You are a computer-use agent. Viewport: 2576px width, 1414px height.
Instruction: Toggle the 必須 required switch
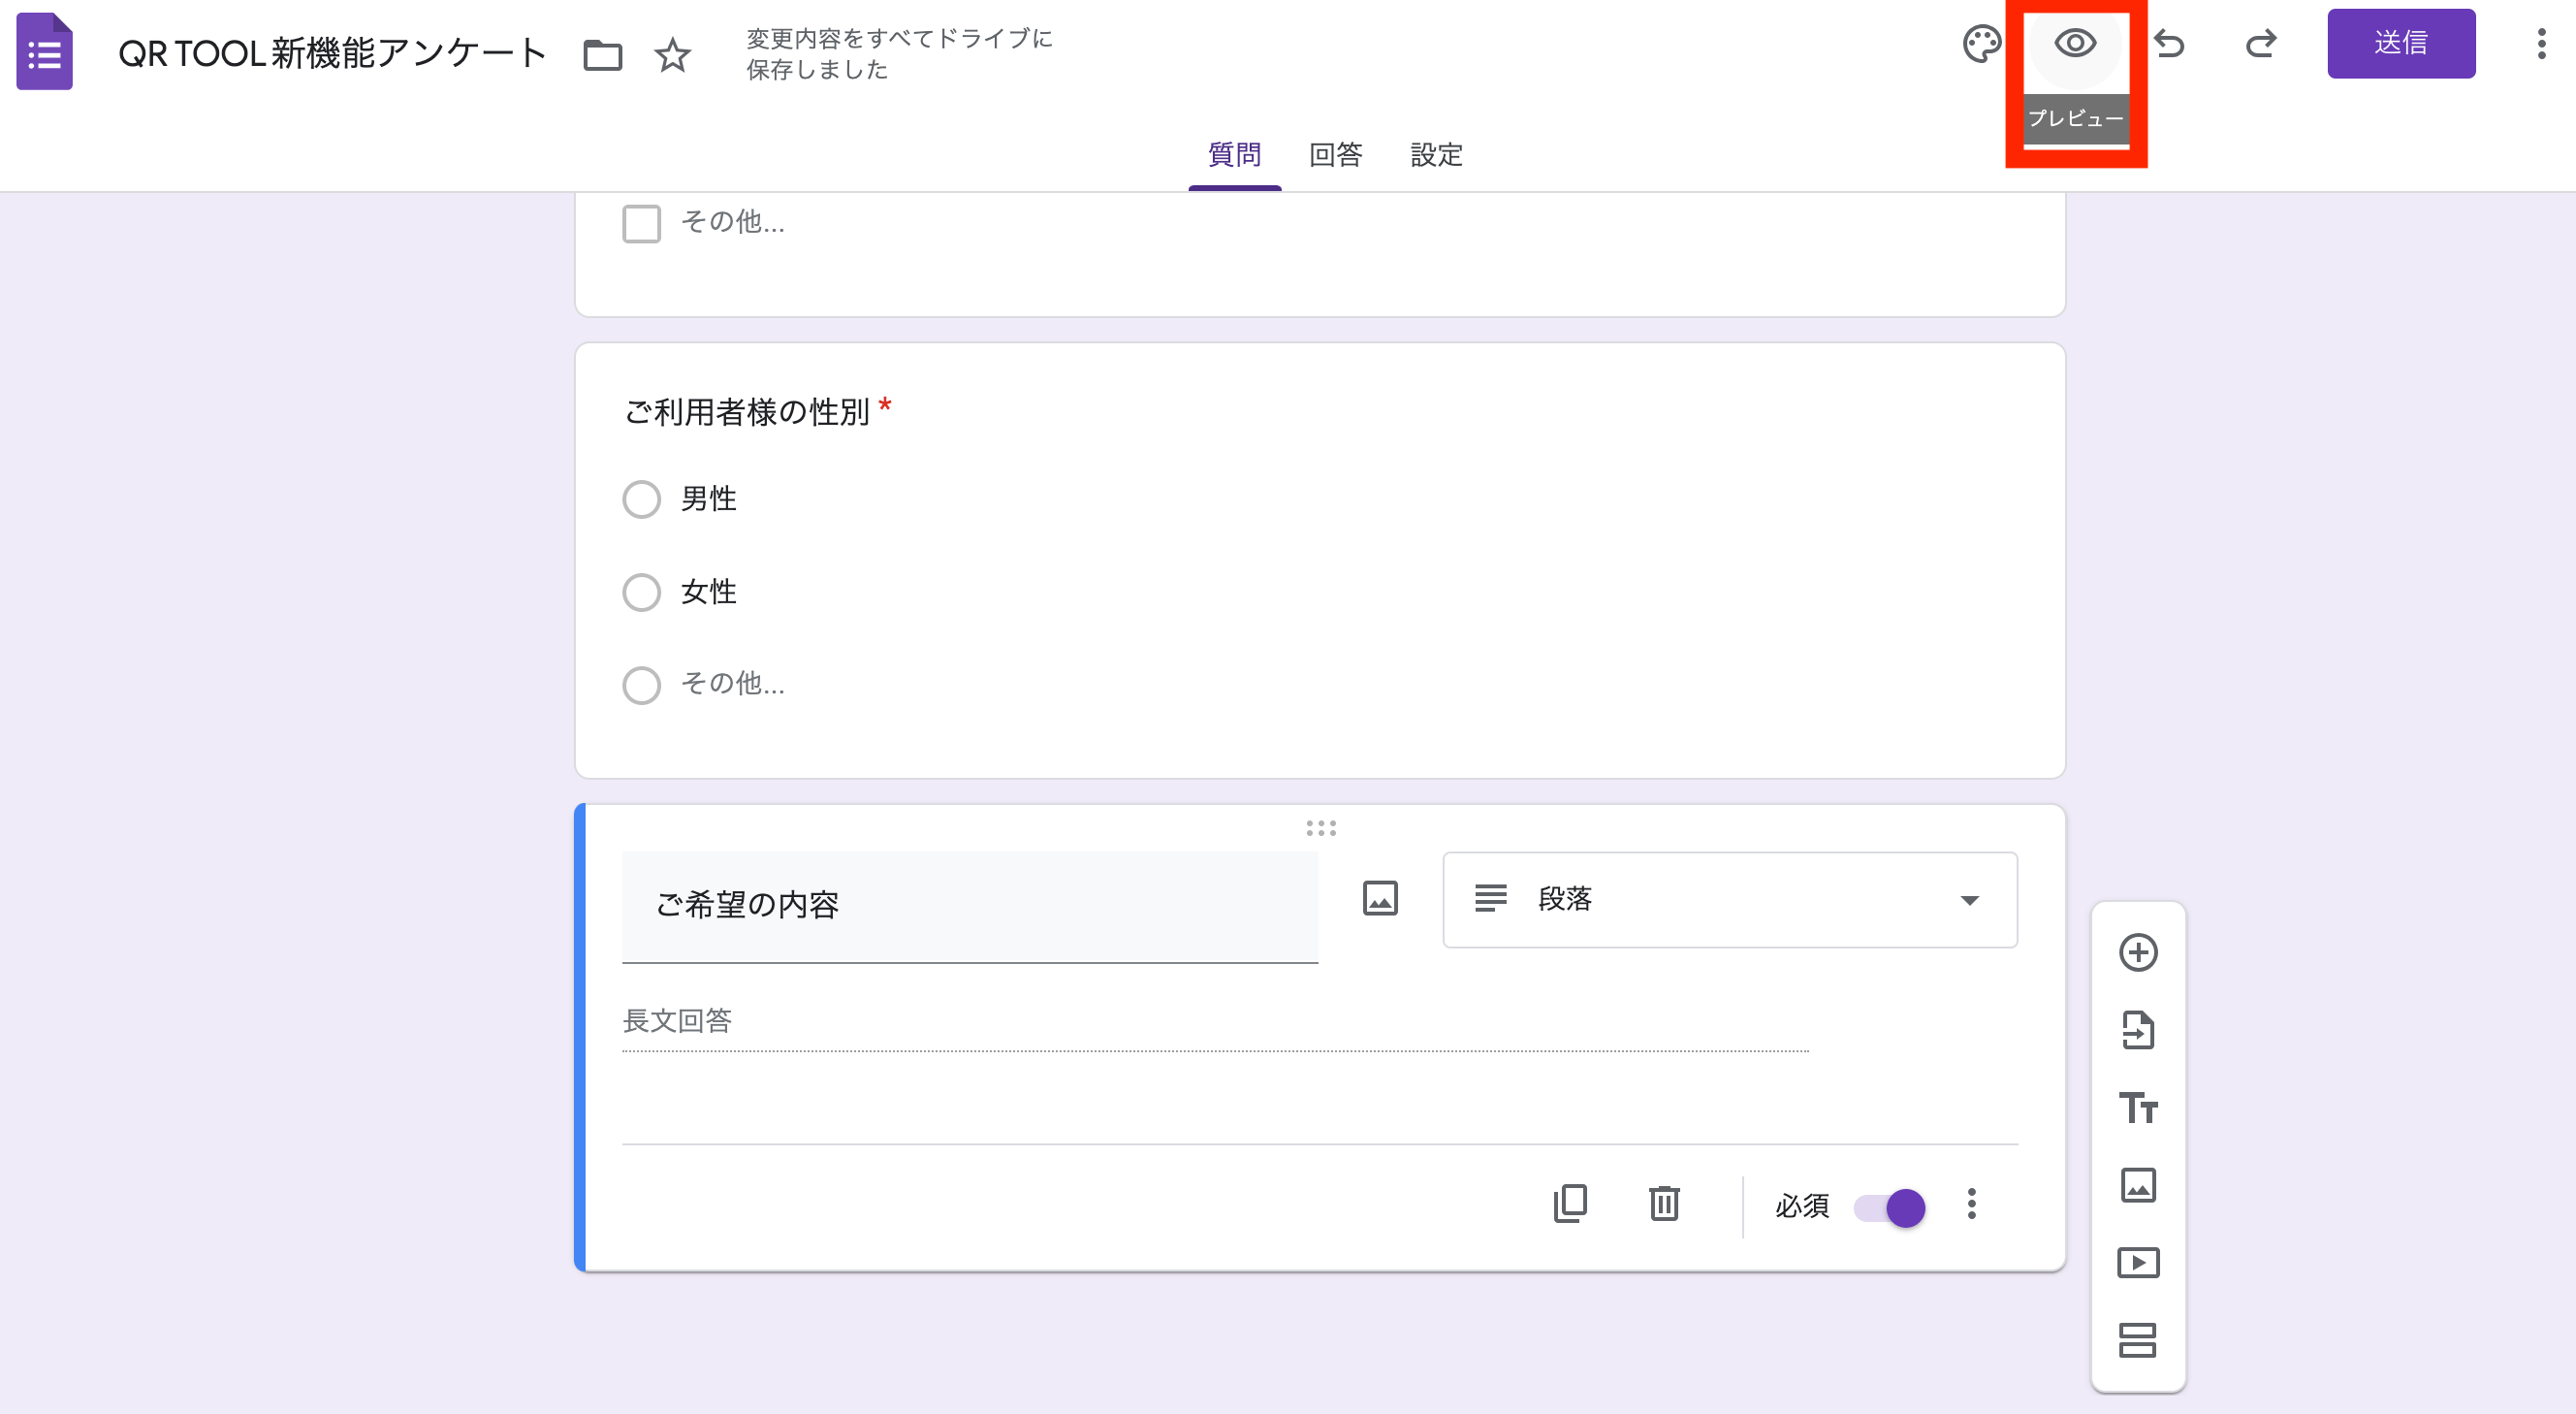(1889, 1208)
